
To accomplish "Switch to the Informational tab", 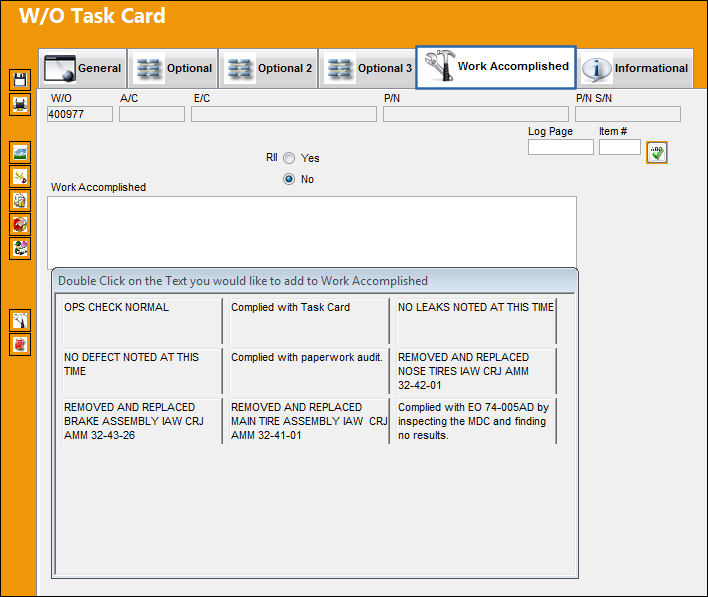I will 635,68.
